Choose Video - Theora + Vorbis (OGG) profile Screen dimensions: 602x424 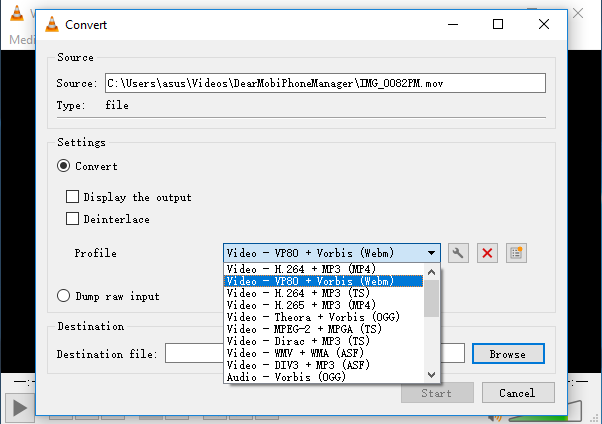coord(324,317)
